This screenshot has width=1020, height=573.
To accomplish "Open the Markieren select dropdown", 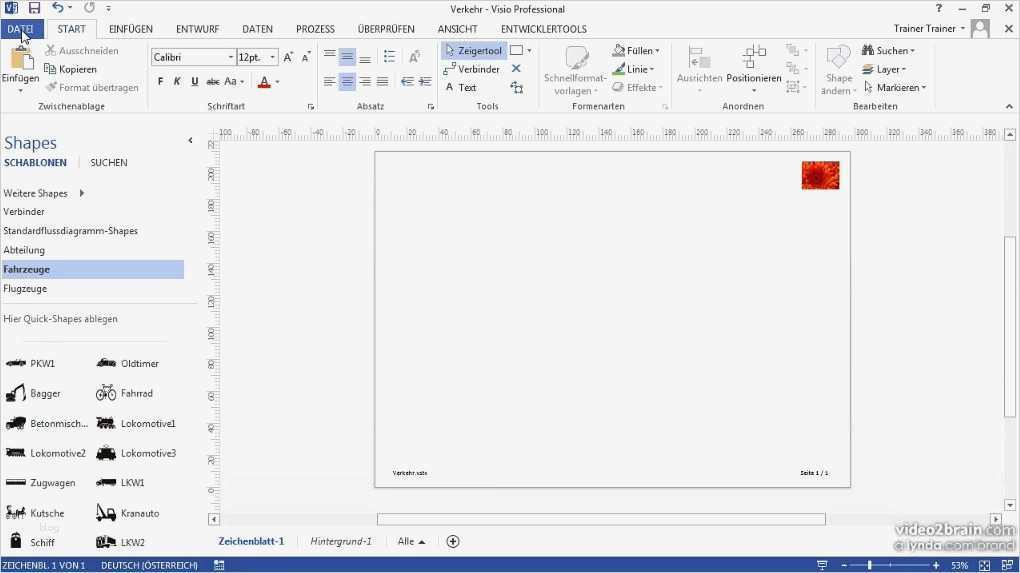I will [894, 87].
